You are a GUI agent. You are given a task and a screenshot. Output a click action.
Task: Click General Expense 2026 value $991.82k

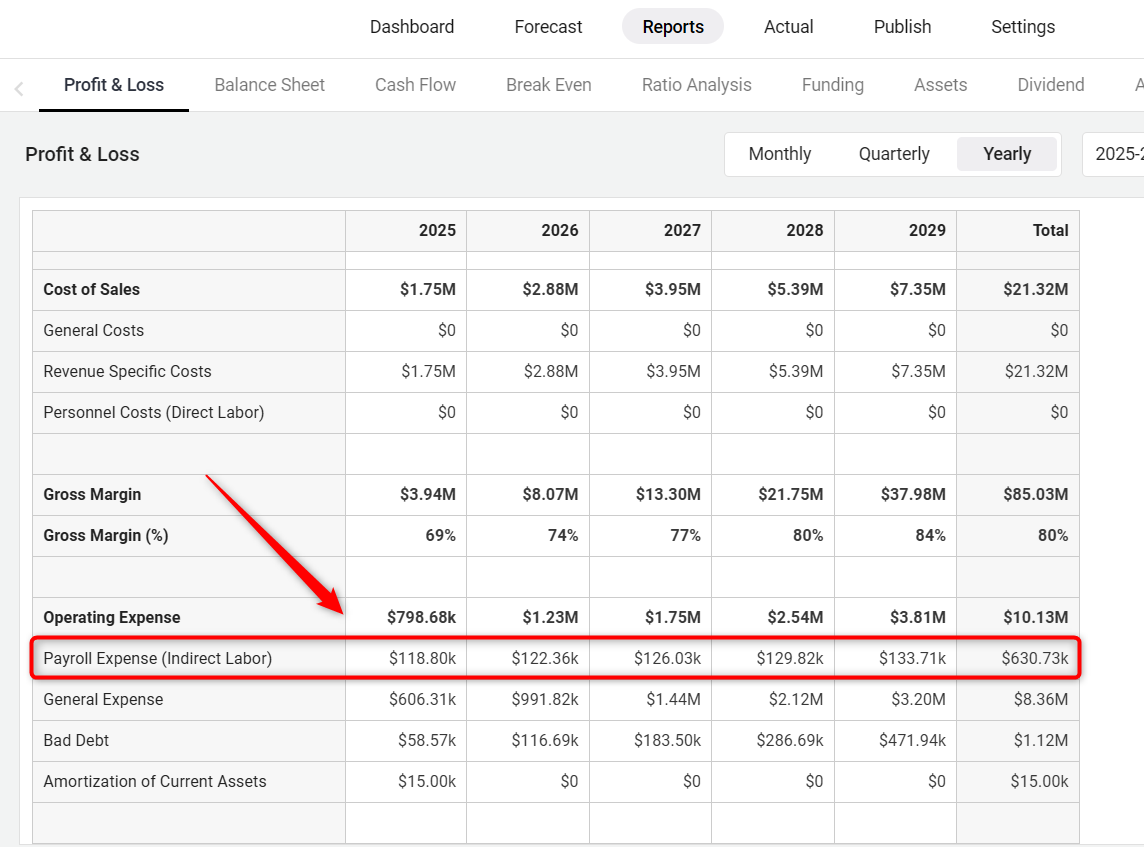point(544,700)
